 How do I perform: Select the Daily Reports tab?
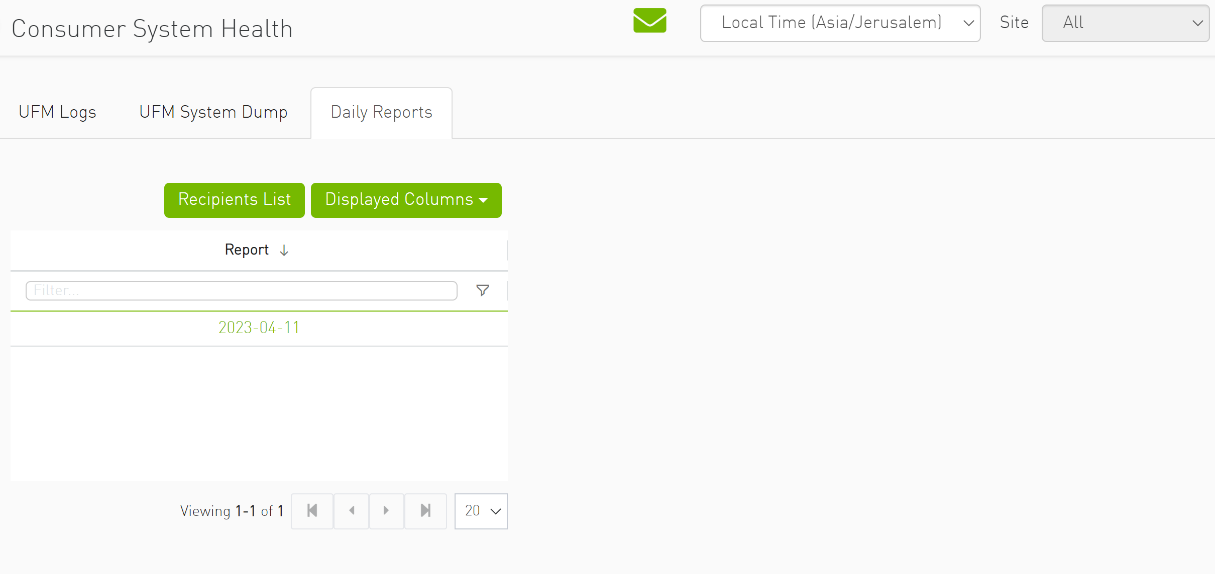pos(381,112)
